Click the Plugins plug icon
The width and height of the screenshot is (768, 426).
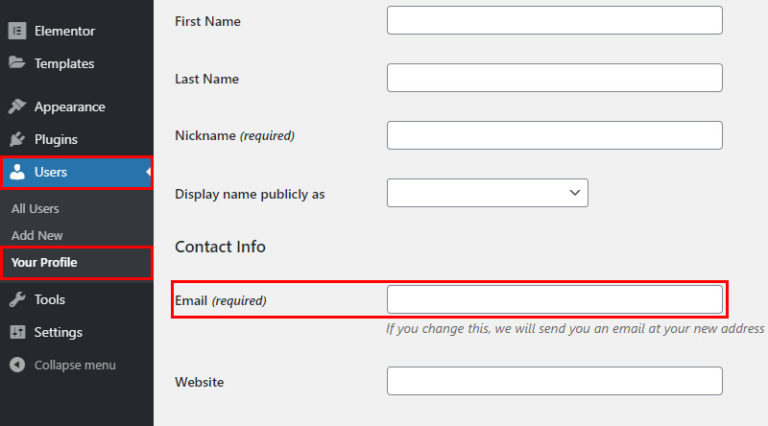17,139
